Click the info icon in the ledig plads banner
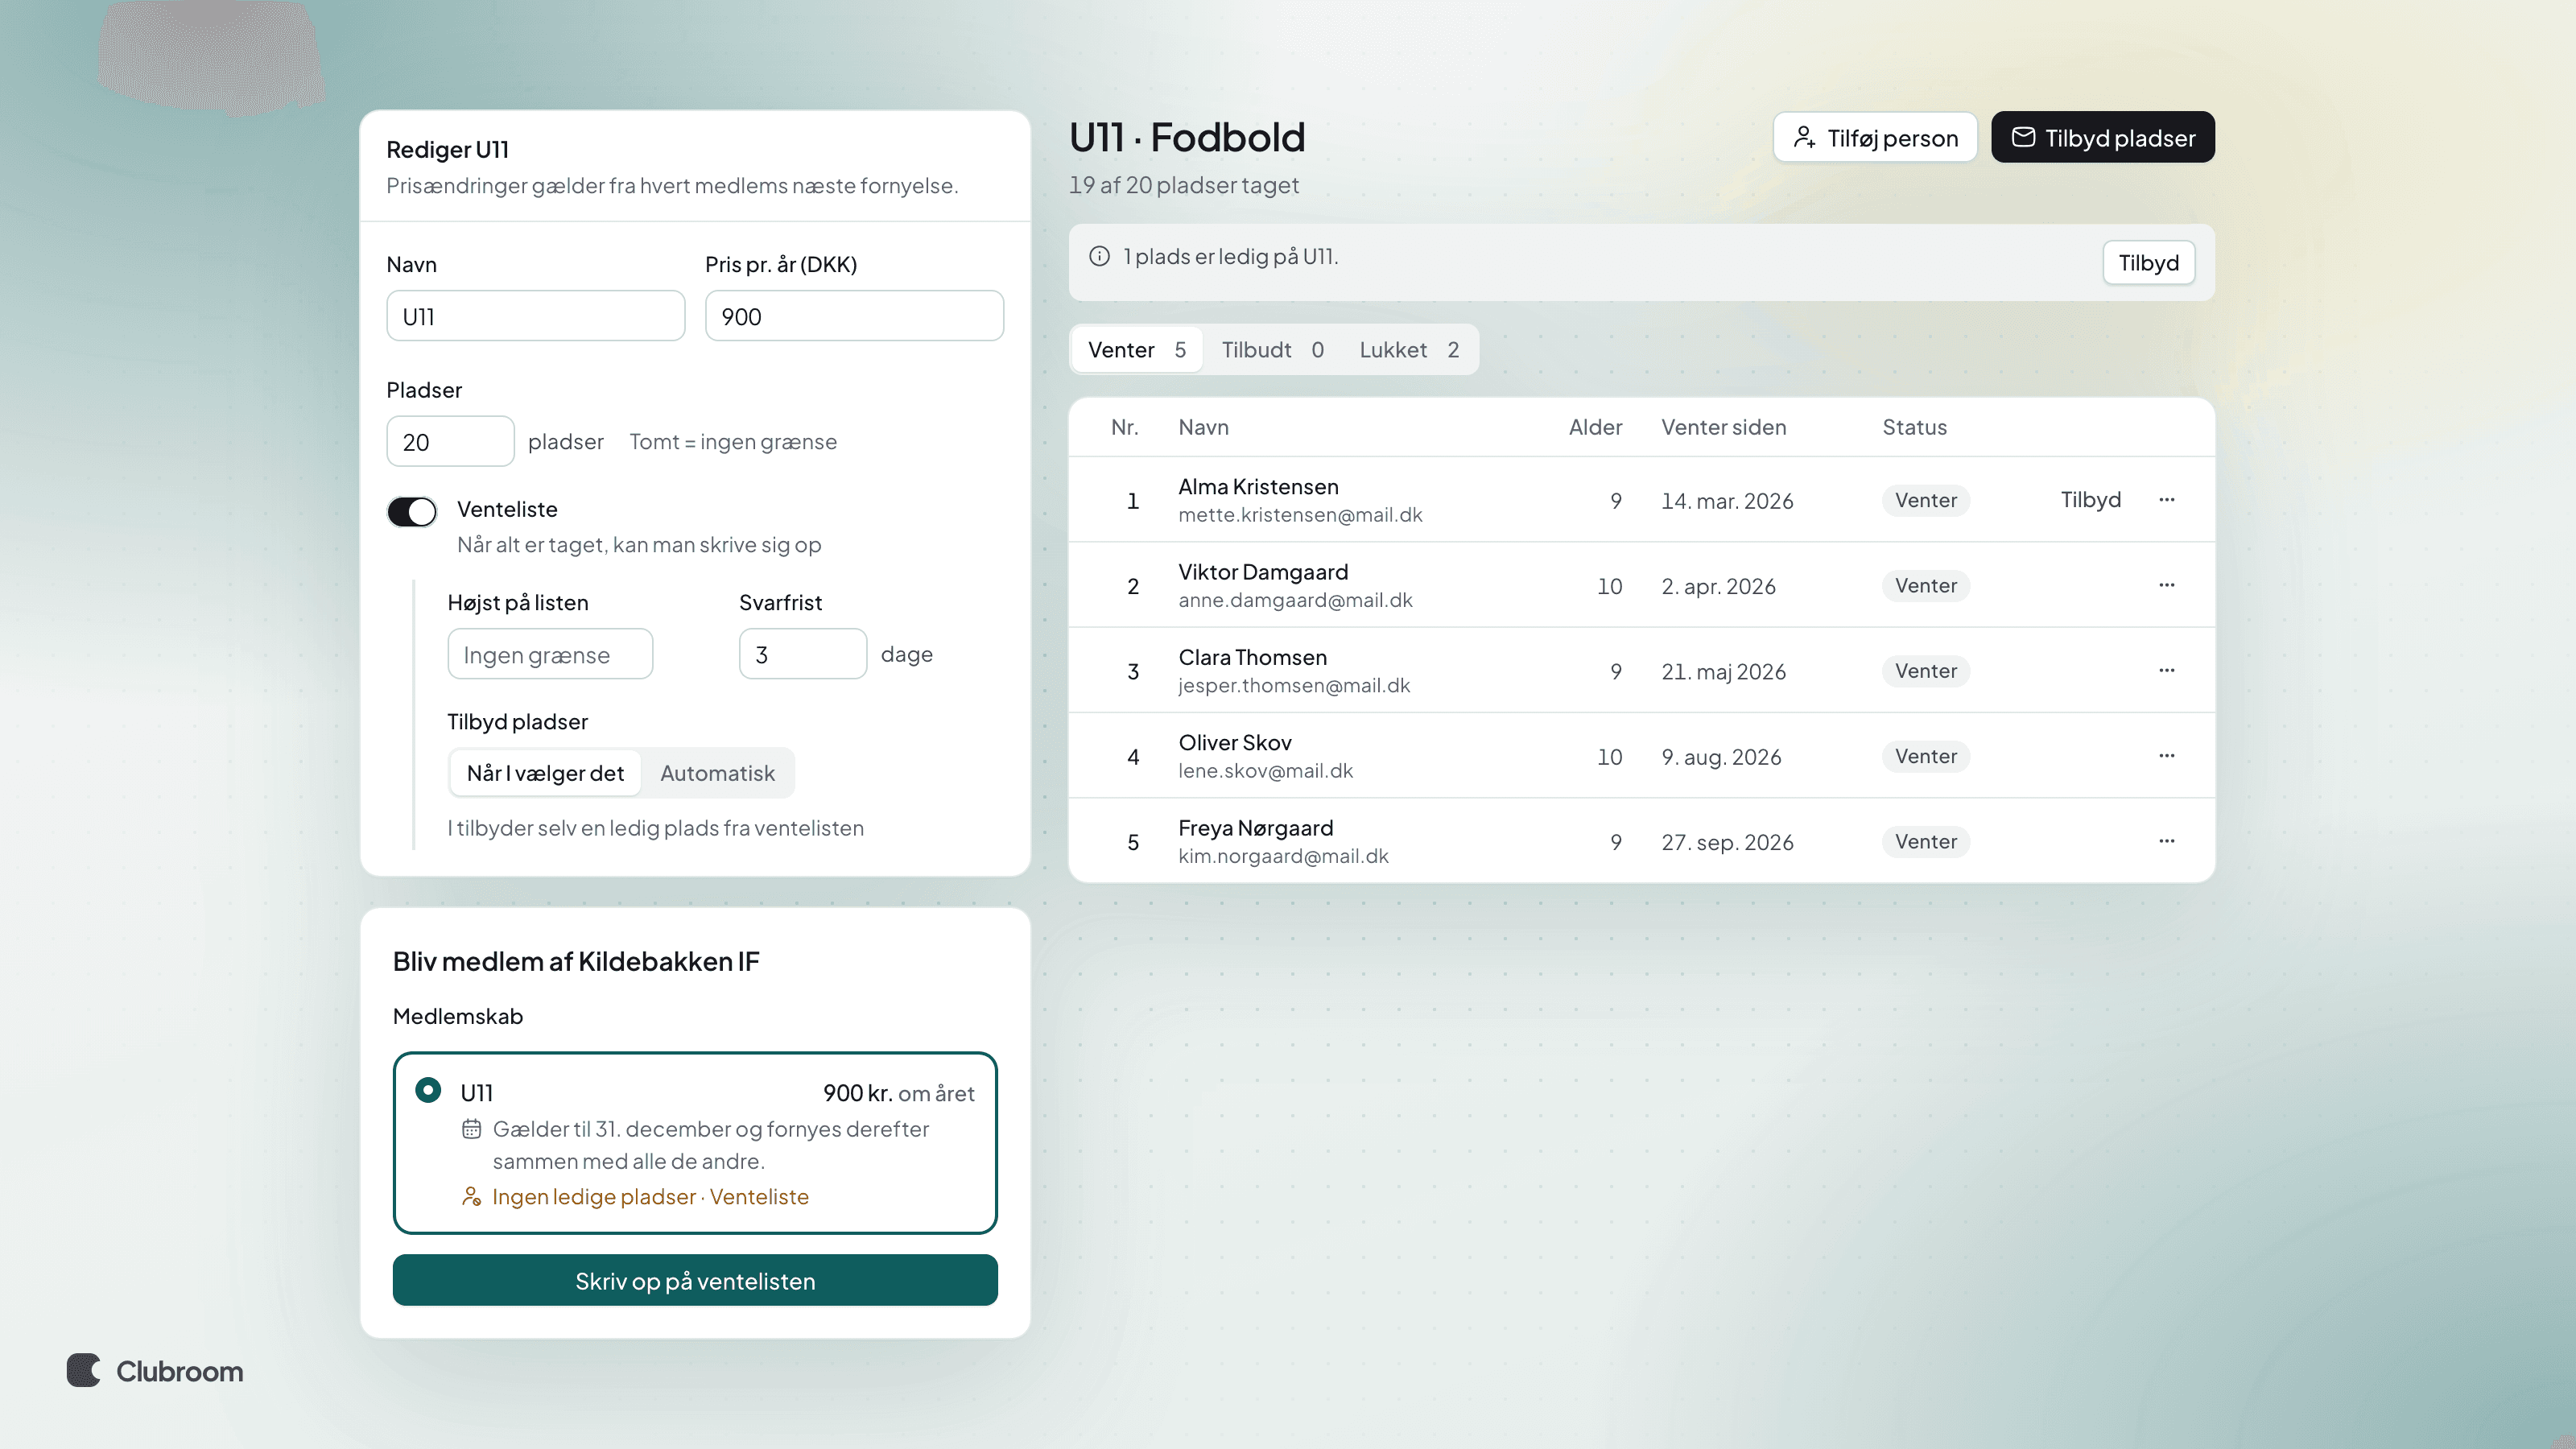This screenshot has width=2576, height=1449. pyautogui.click(x=1099, y=256)
